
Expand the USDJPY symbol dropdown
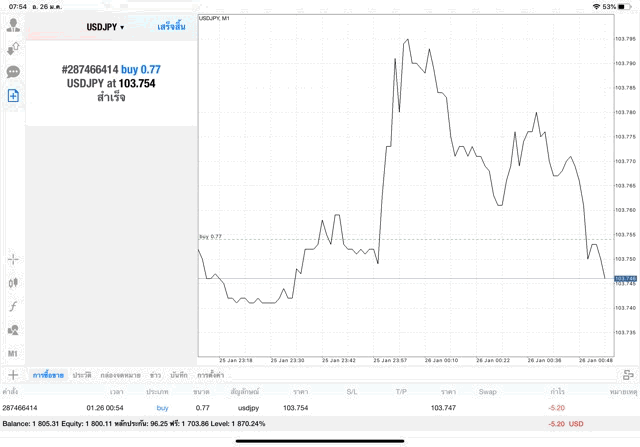tap(105, 27)
